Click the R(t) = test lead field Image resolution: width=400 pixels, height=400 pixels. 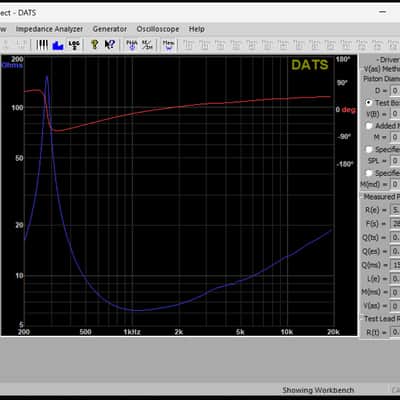click(395, 332)
